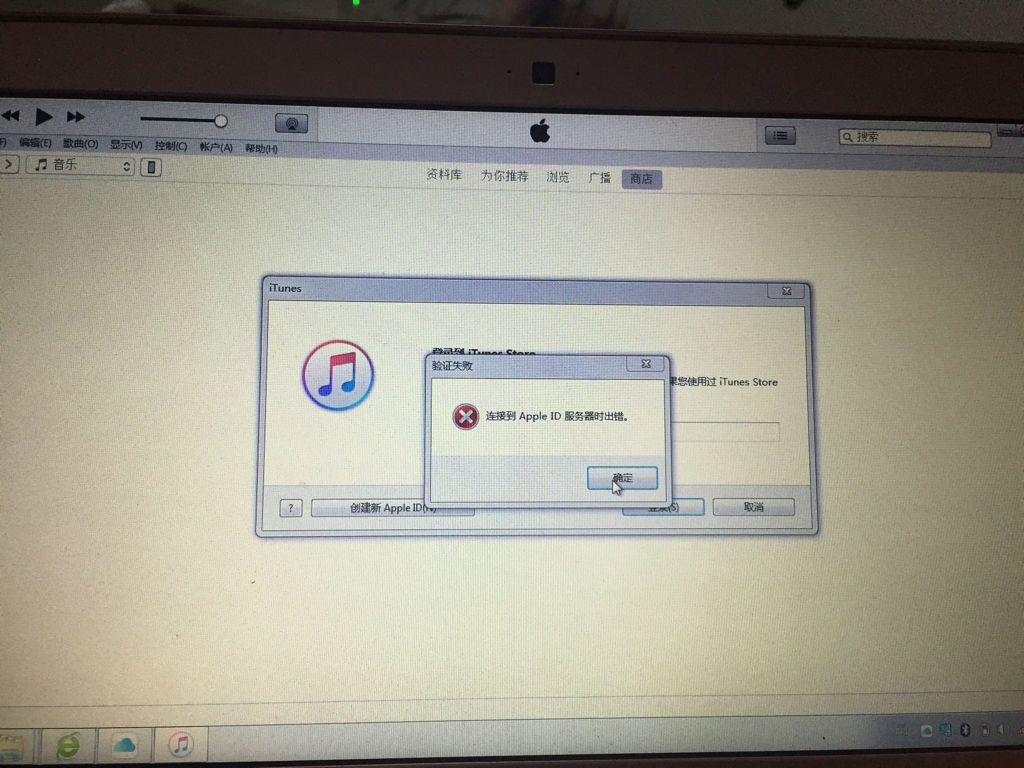Switch to the 广播 tab
Image resolution: width=1024 pixels, height=768 pixels.
point(600,178)
